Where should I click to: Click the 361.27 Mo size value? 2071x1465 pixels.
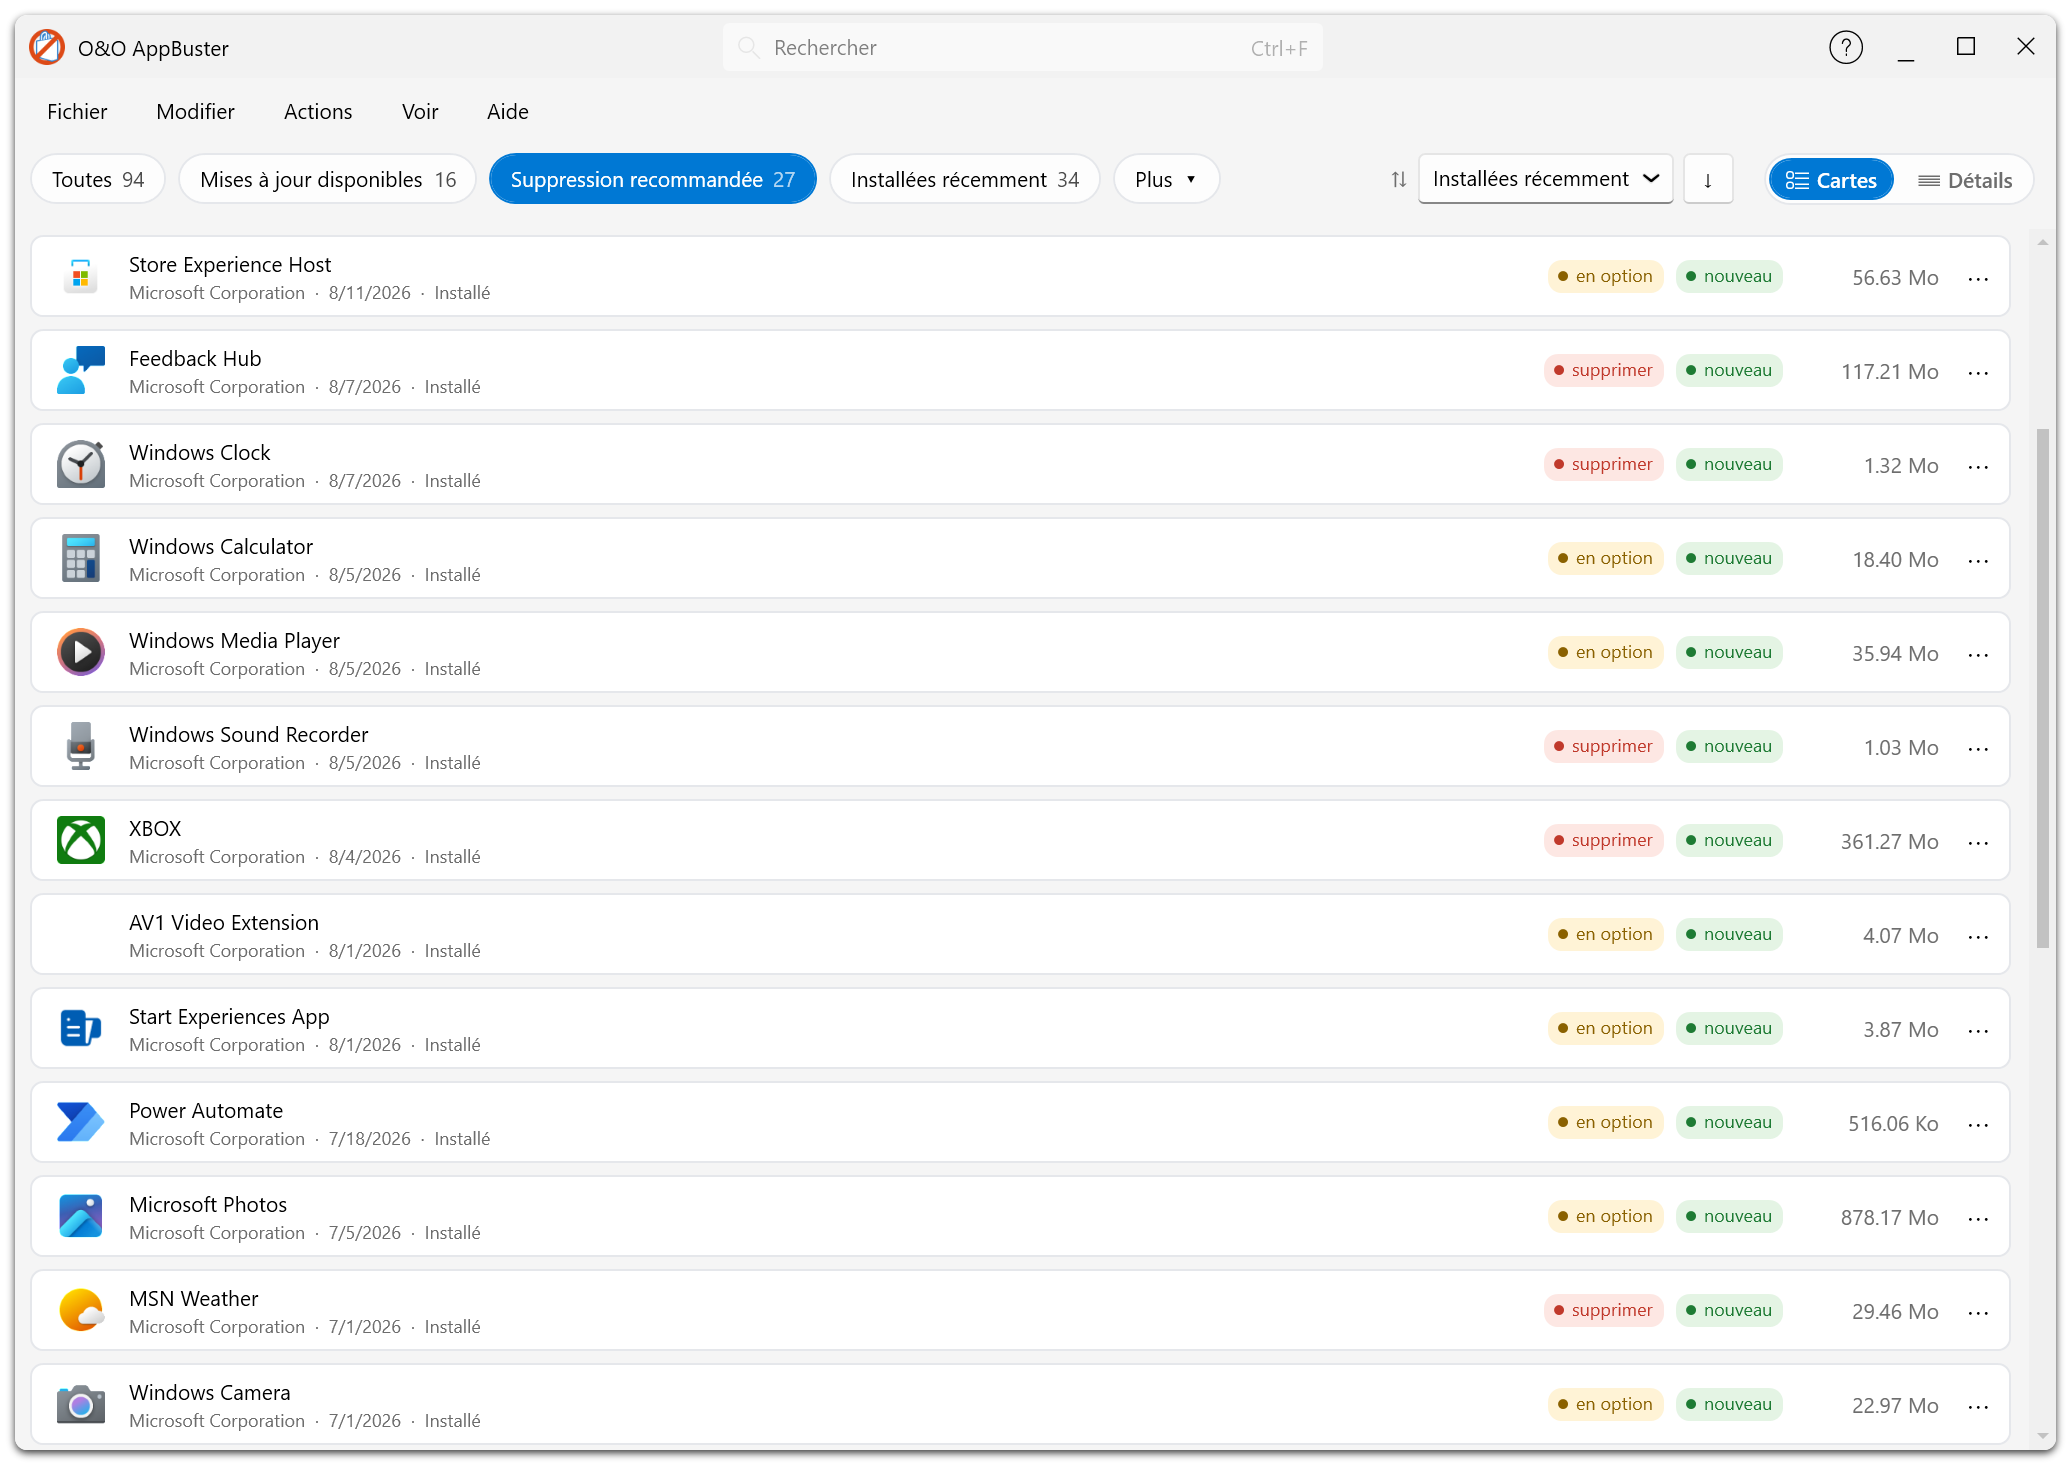click(x=1889, y=842)
